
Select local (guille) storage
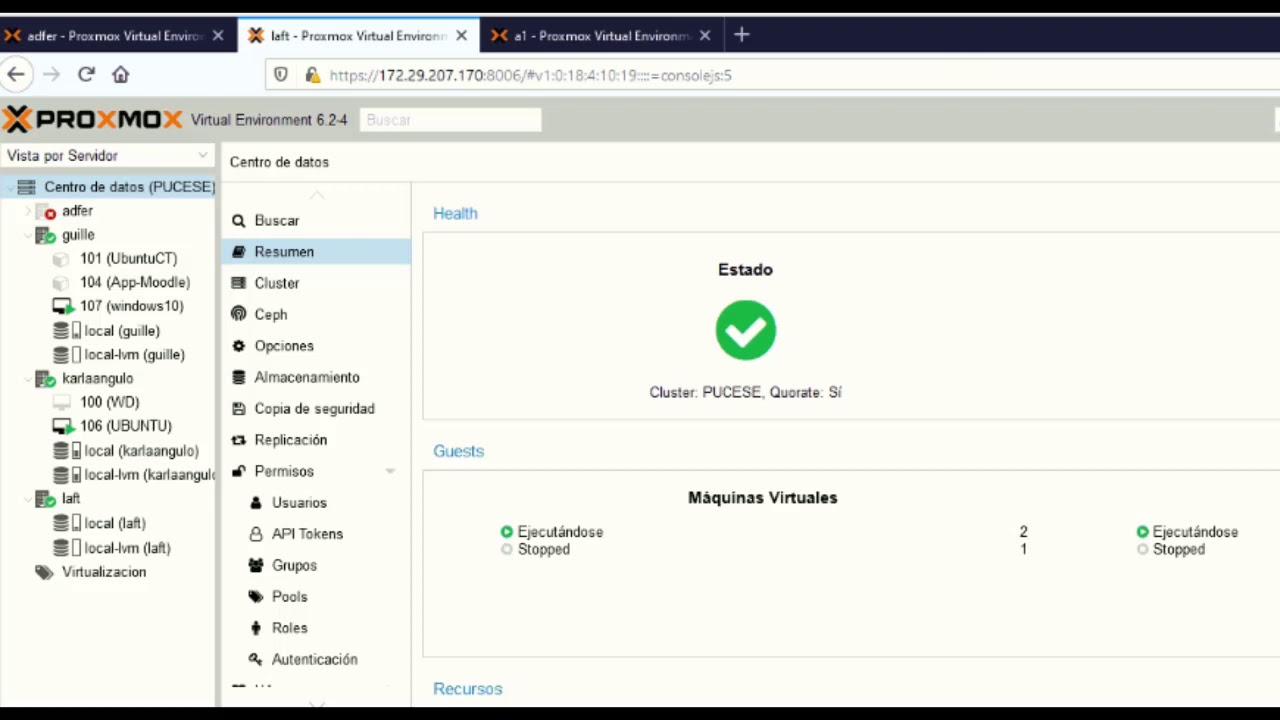point(122,331)
